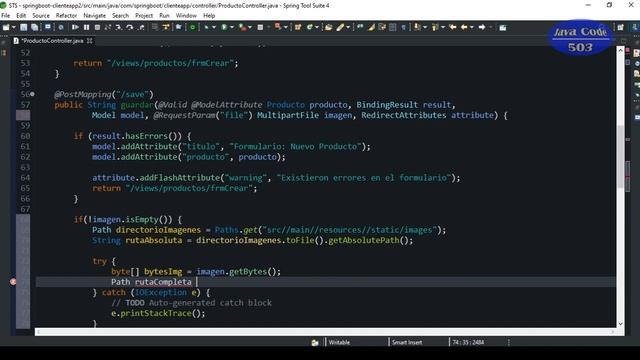Image resolution: width=640 pixels, height=360 pixels.
Task: Click the editor scrollbar down arrow
Action: tap(620, 324)
